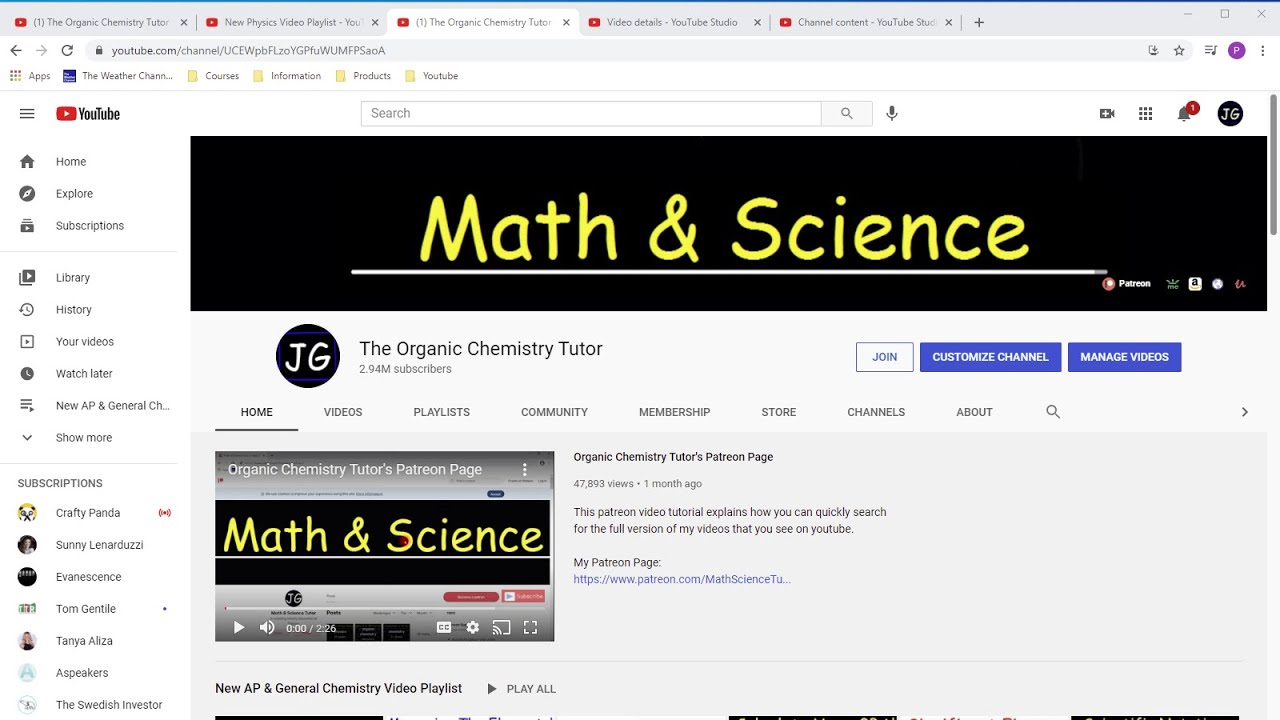Toggle closed captions in player

(x=444, y=628)
